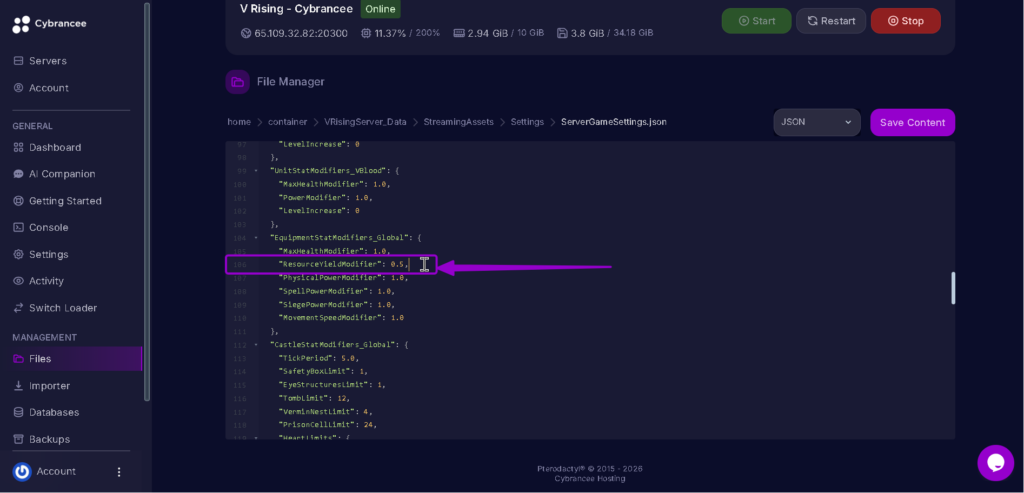Open the VRisingServer_Data breadcrumb folder
Image resolution: width=1024 pixels, height=493 pixels.
click(365, 122)
